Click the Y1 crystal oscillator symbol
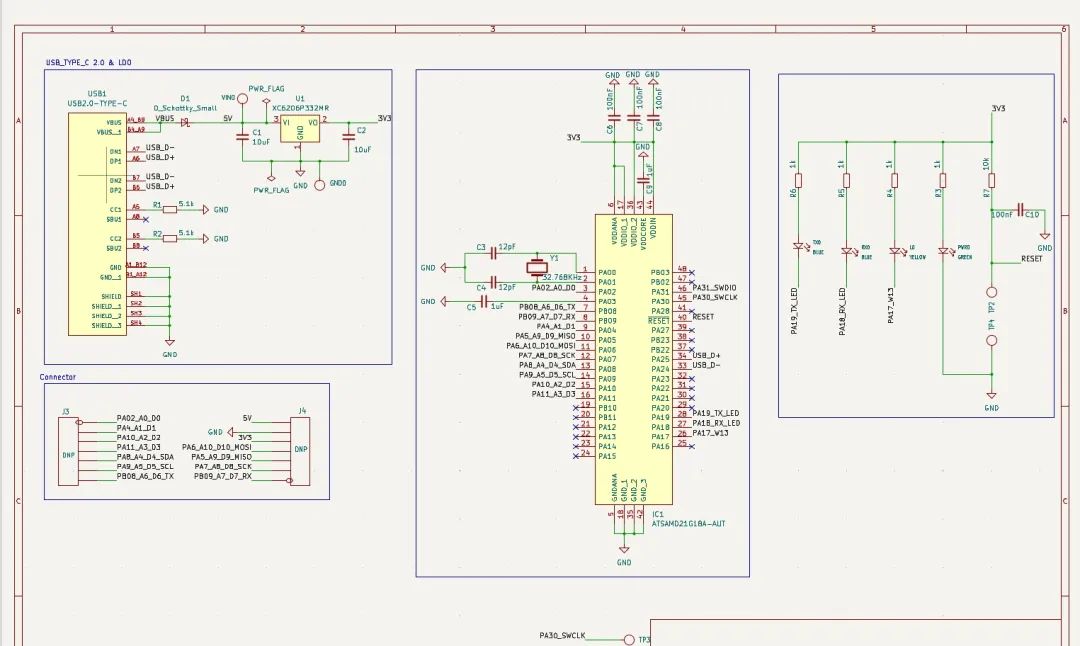This screenshot has width=1080, height=646. [x=538, y=266]
